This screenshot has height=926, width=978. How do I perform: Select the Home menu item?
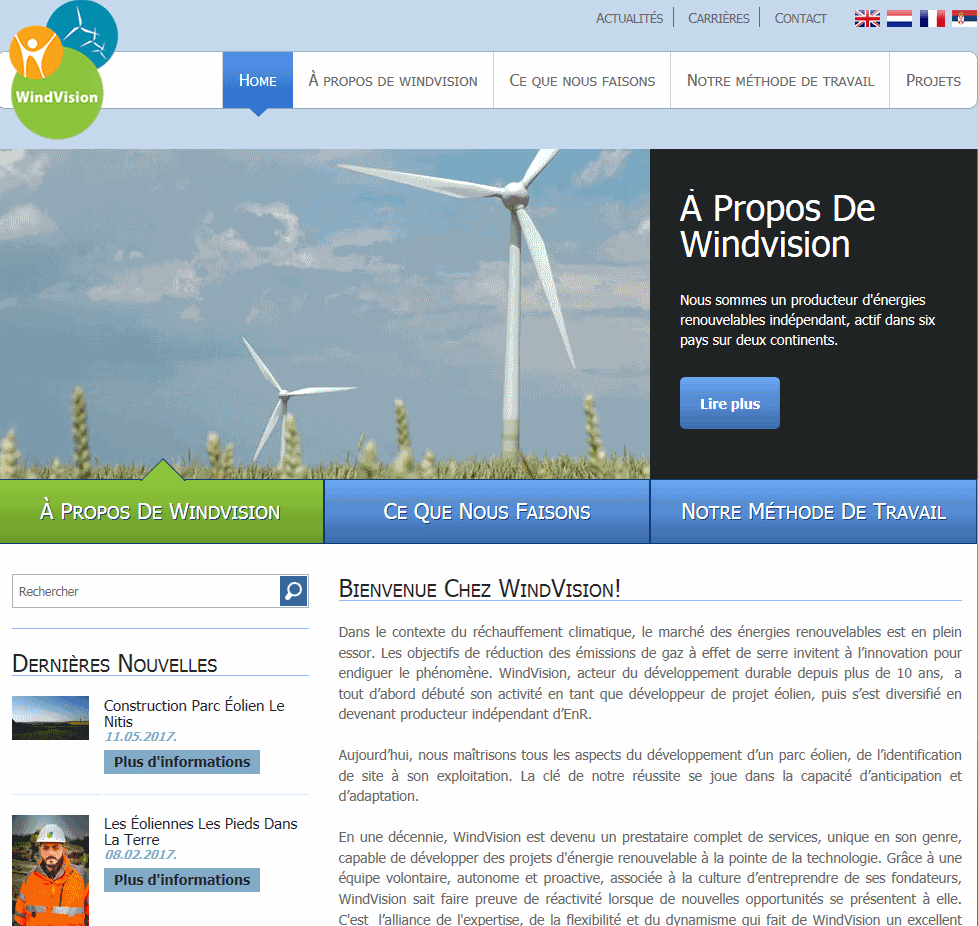(x=258, y=80)
